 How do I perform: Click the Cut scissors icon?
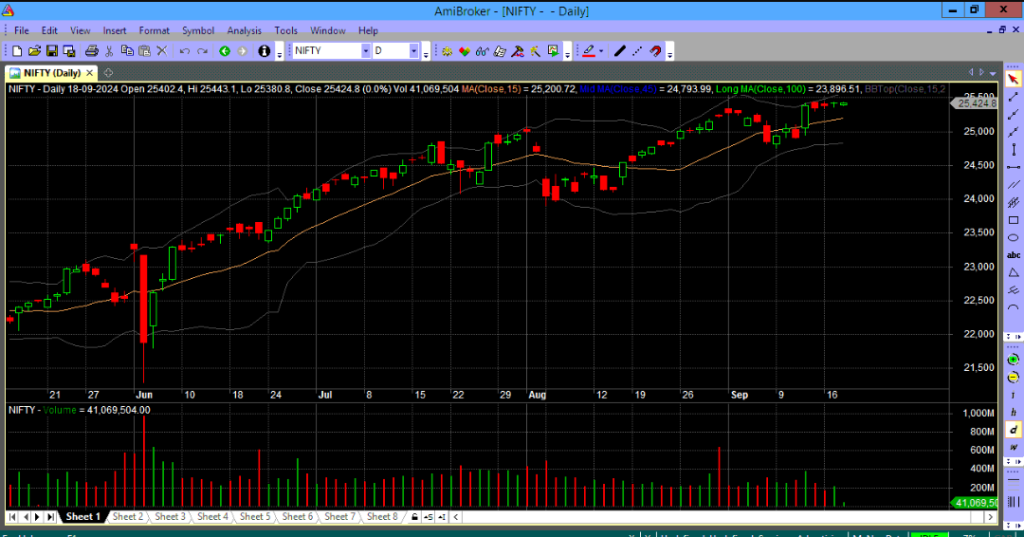tap(109, 51)
